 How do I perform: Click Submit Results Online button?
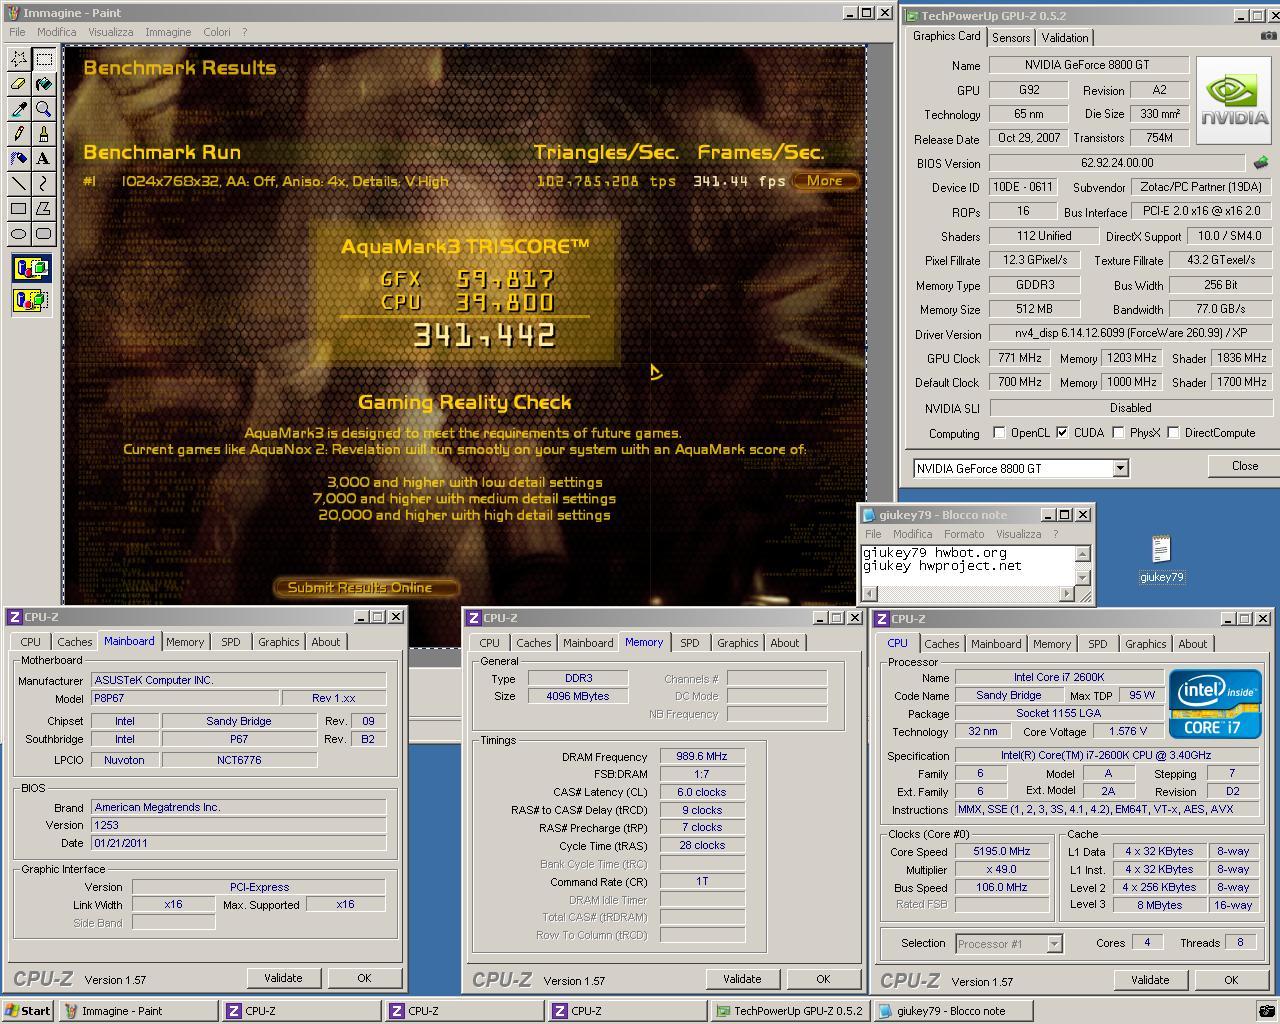365,587
